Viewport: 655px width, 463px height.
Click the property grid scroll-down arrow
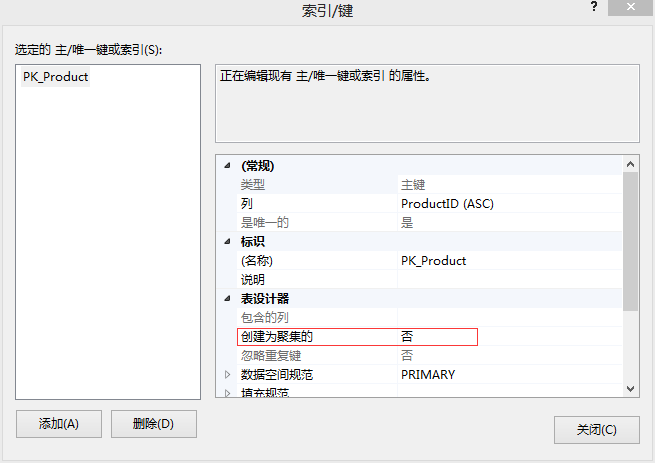(631, 388)
